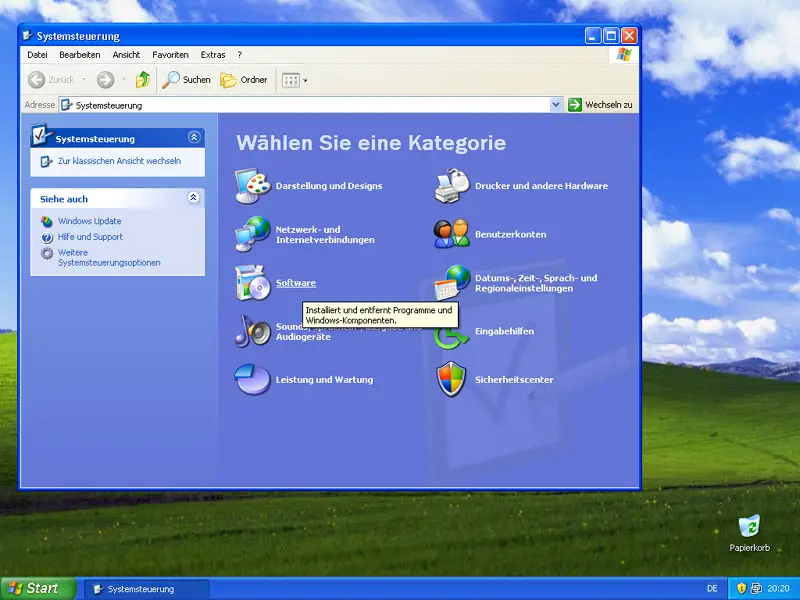This screenshot has width=800, height=600.
Task: Open the Netzwerk- und Internetverbindungen globe icon
Action: (x=253, y=234)
